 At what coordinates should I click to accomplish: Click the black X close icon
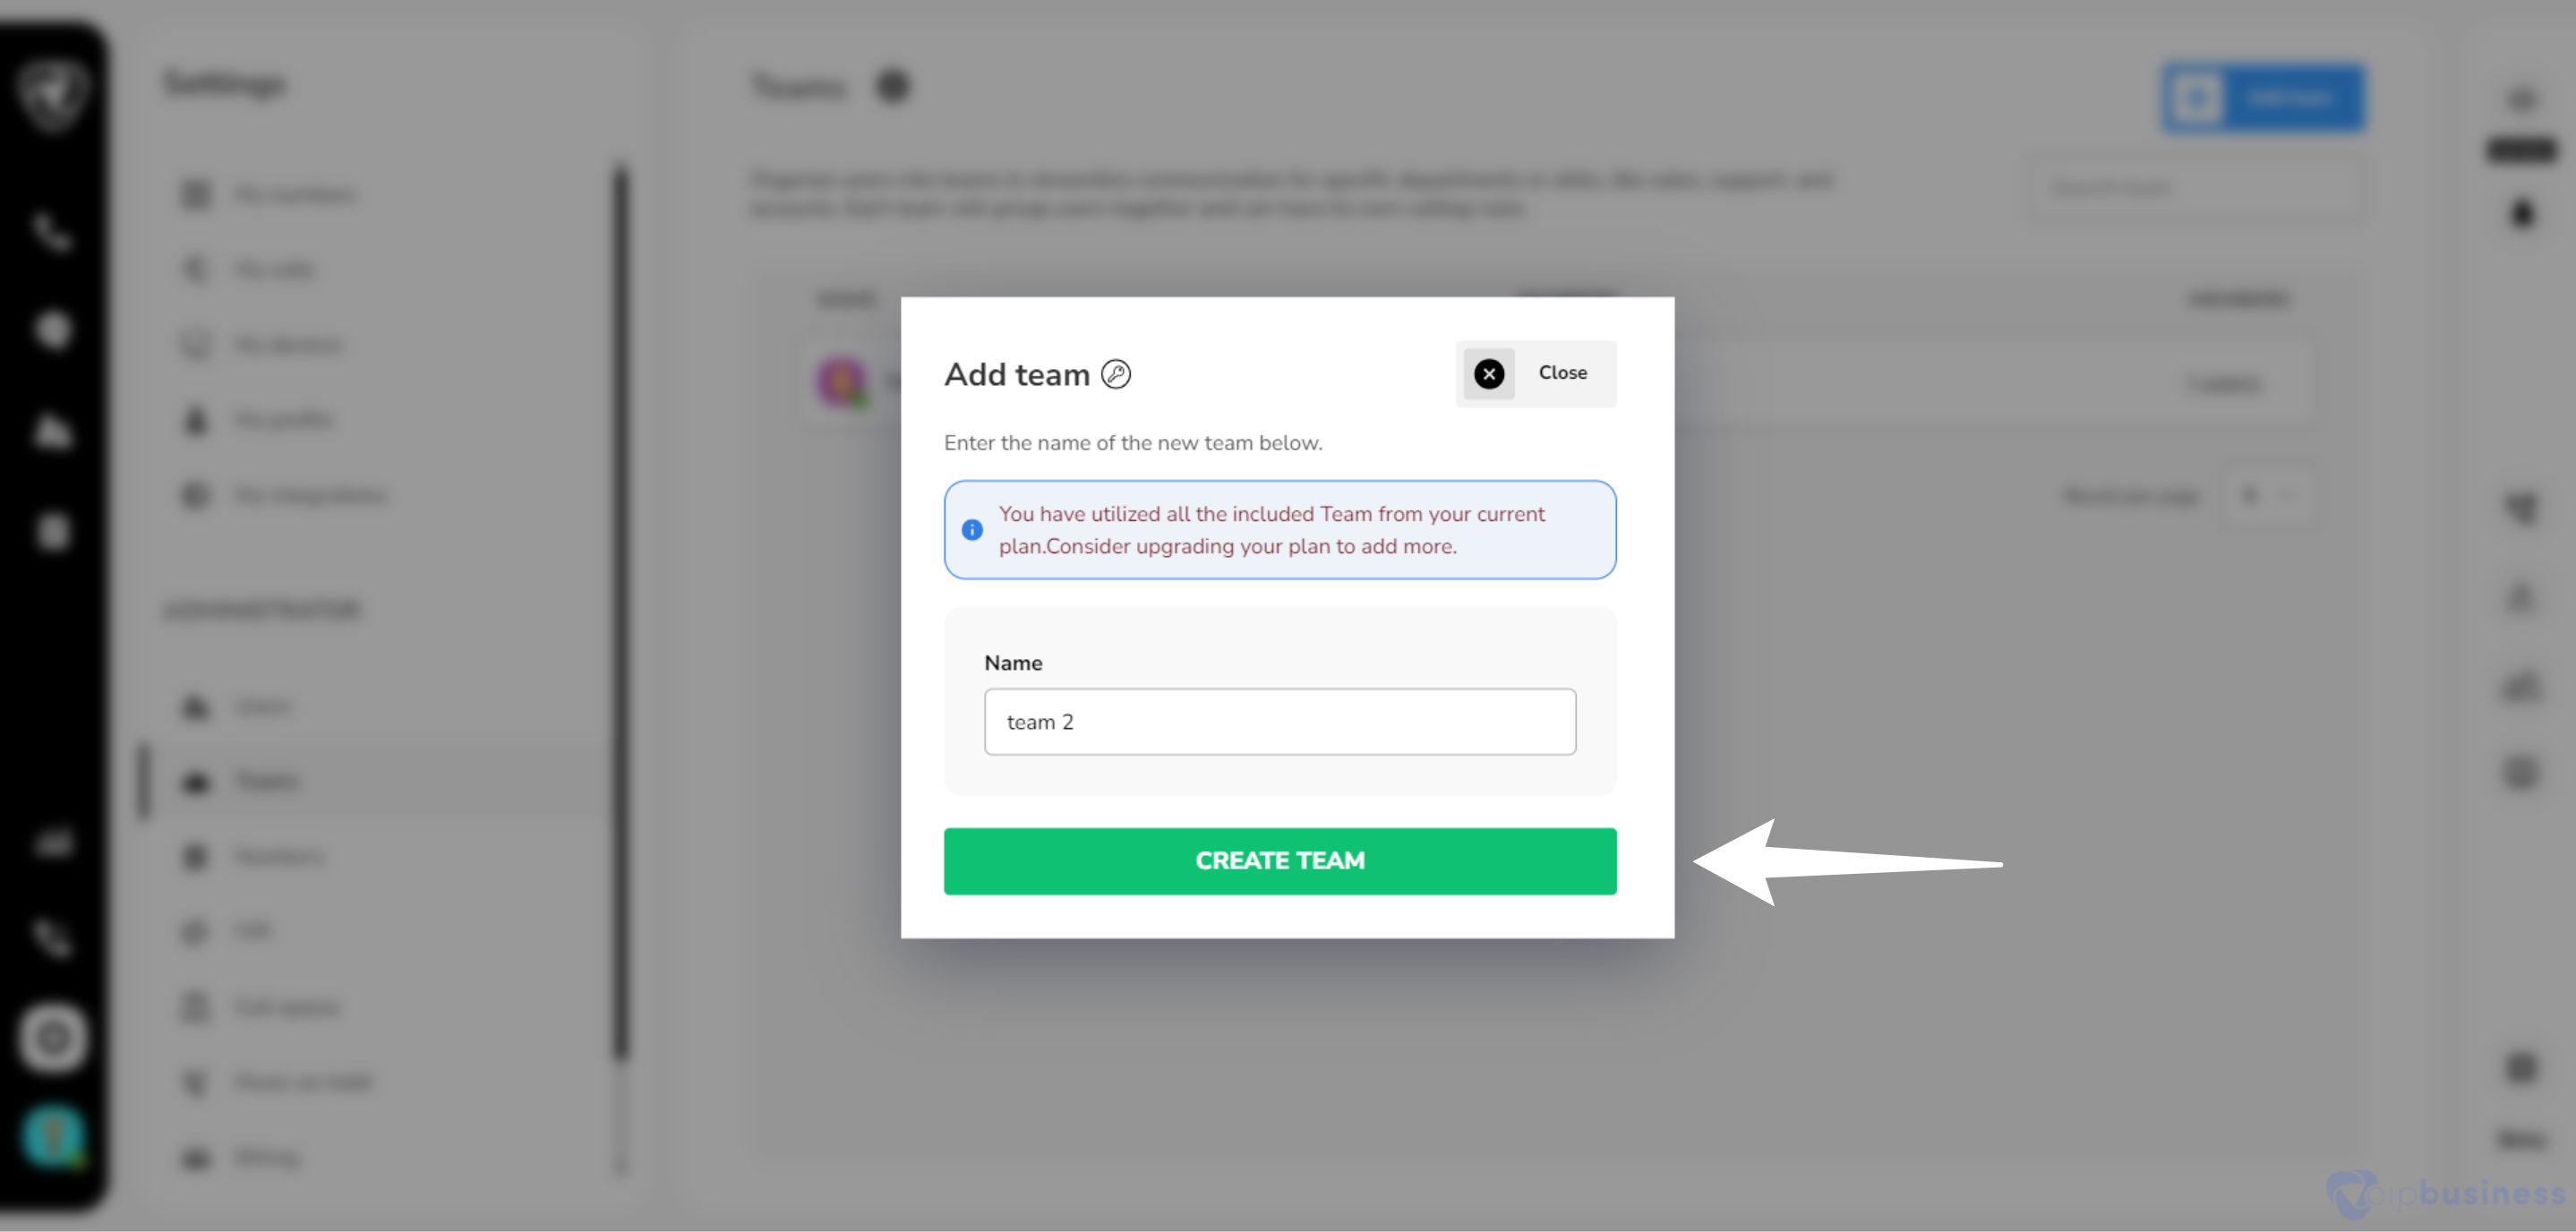pos(1488,374)
